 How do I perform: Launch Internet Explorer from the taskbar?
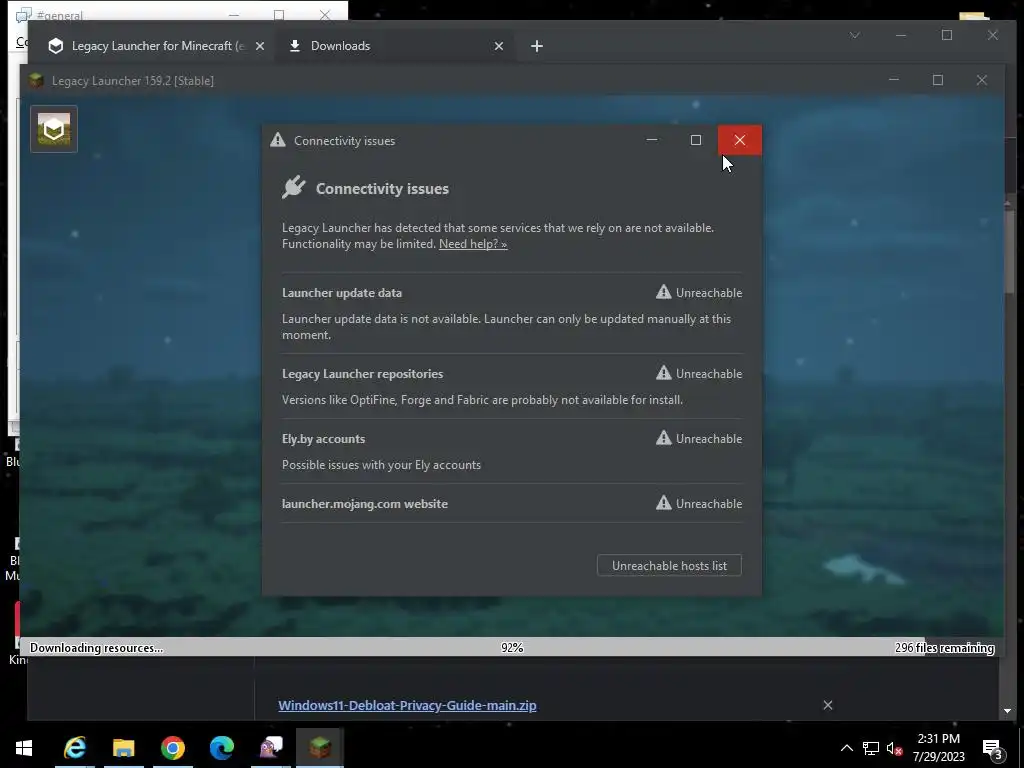(74, 748)
